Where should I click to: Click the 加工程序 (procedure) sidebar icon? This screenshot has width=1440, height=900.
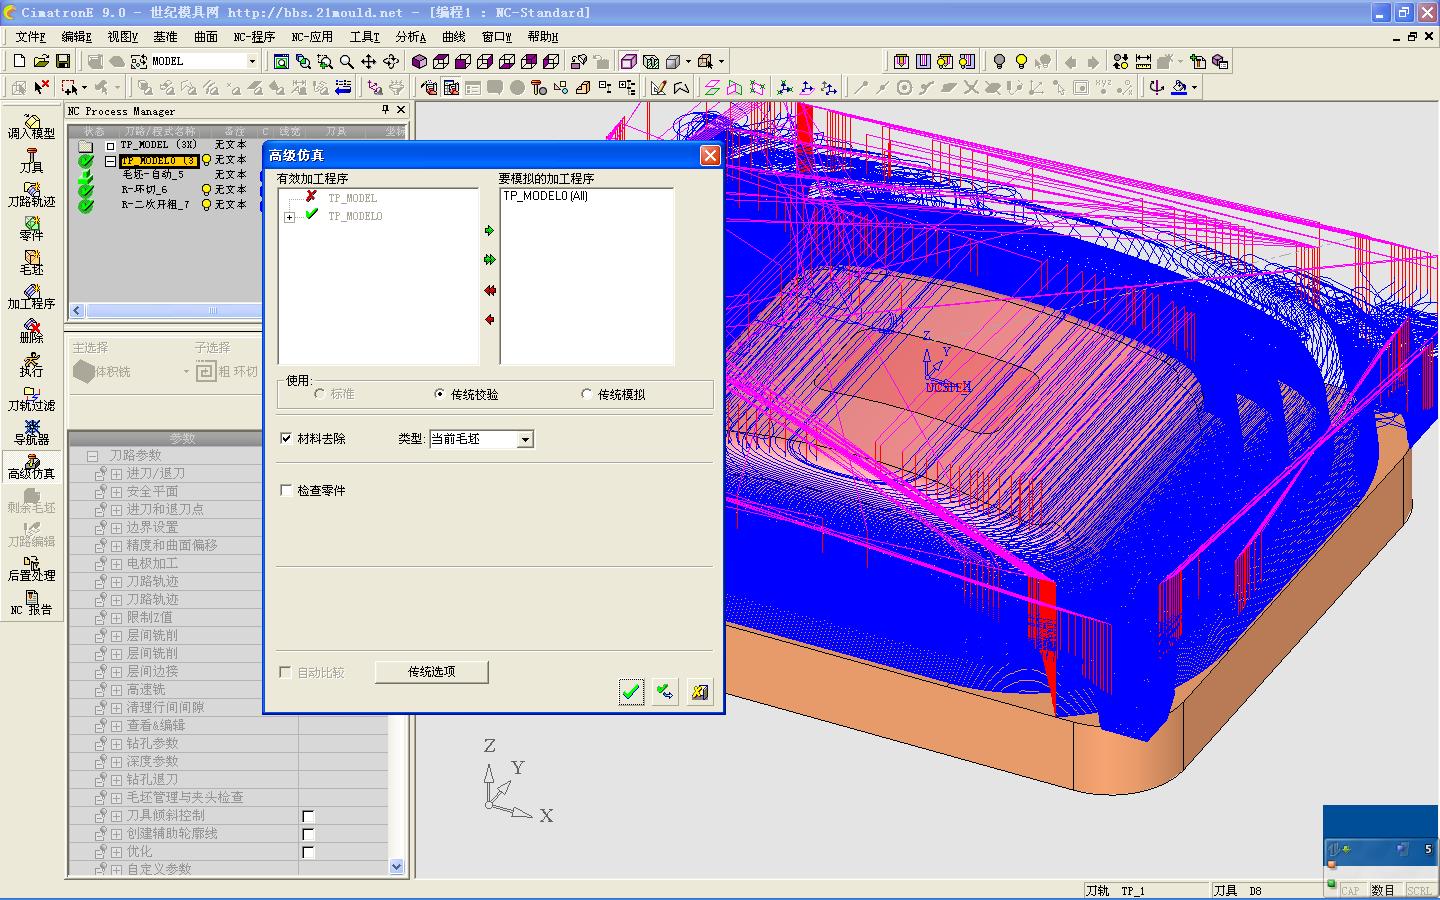click(31, 296)
